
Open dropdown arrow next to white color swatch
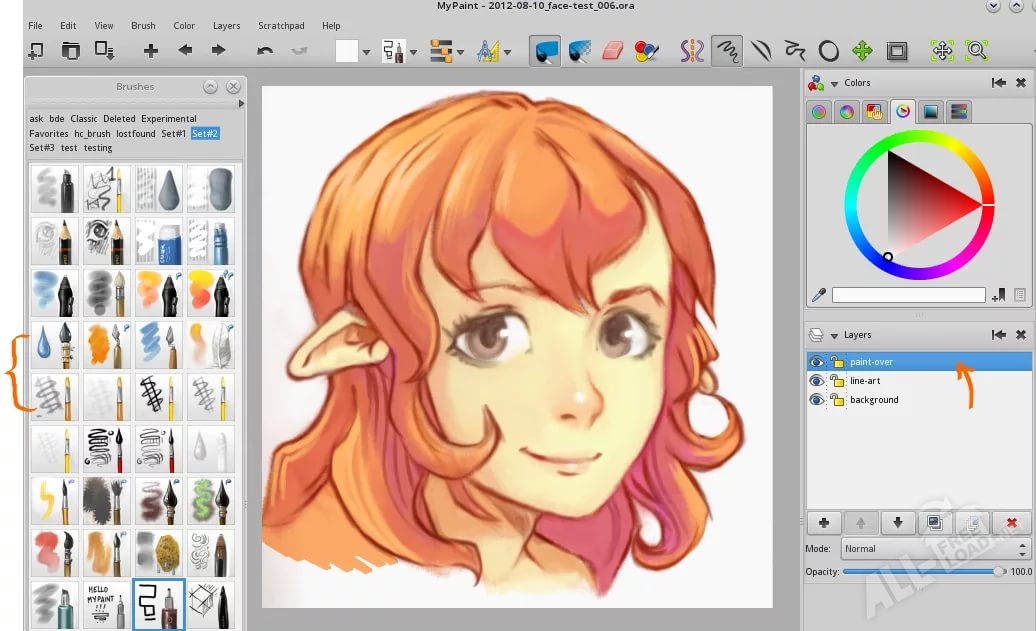[366, 52]
